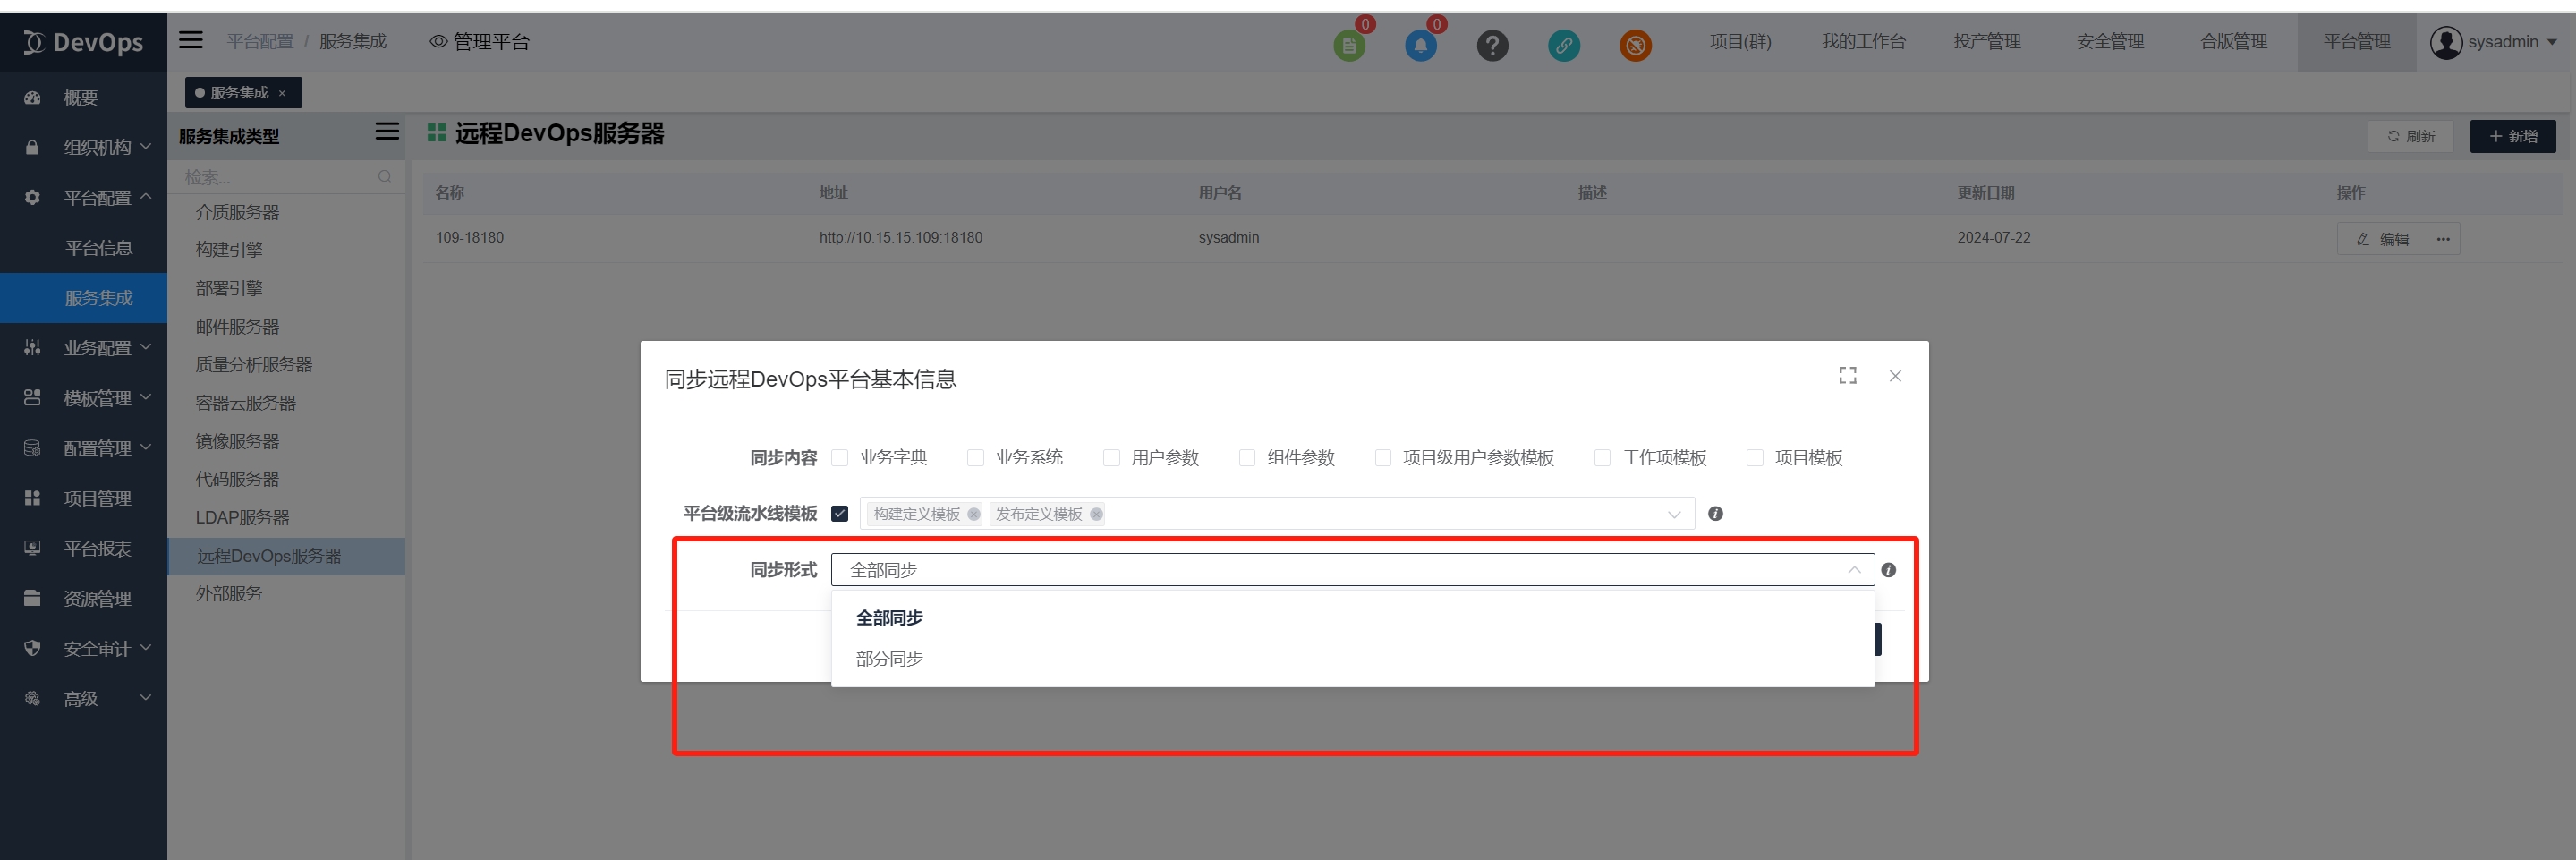Click 编辑 for server 109-18180
This screenshot has width=2576, height=860.
2383,239
